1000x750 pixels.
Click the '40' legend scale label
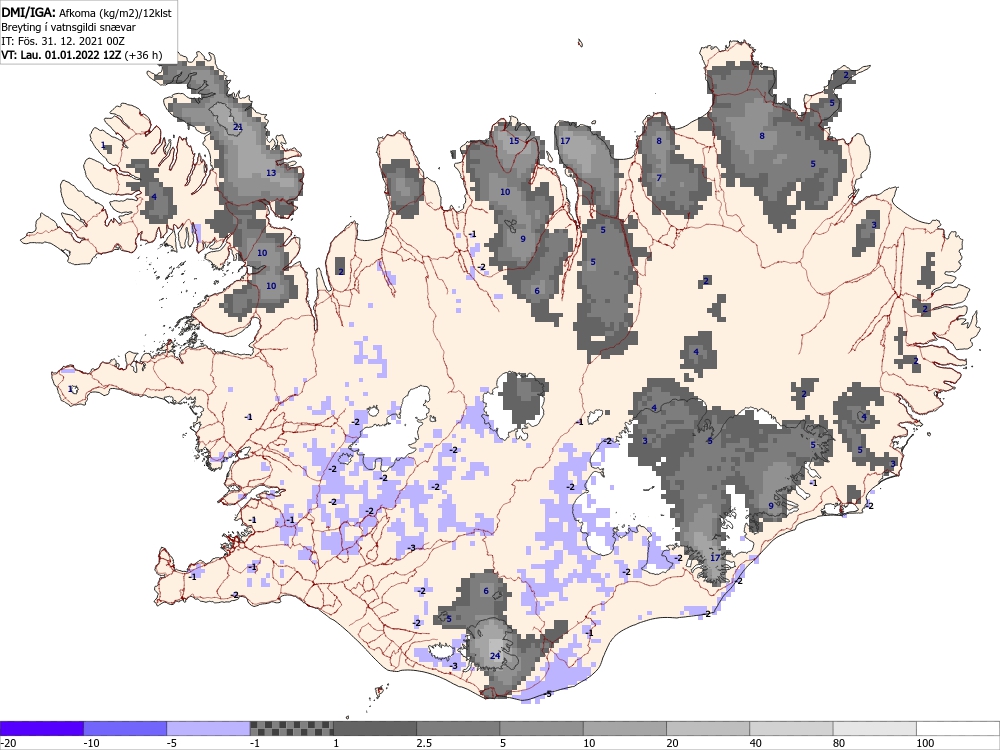(756, 743)
